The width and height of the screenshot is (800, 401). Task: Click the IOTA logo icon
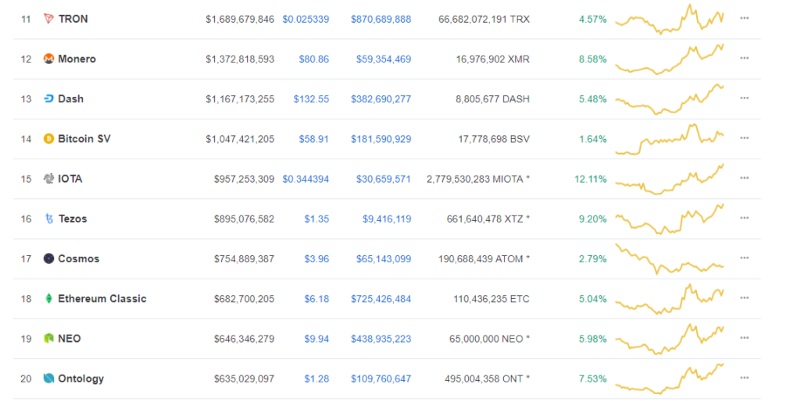[48, 179]
